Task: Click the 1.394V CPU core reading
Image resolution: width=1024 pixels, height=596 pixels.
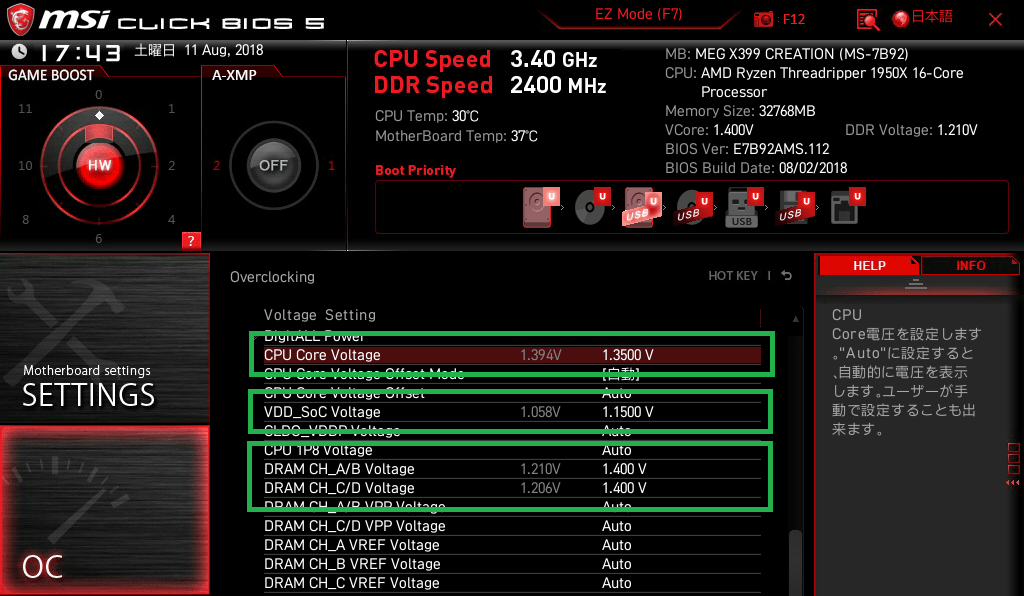Action: pos(540,355)
